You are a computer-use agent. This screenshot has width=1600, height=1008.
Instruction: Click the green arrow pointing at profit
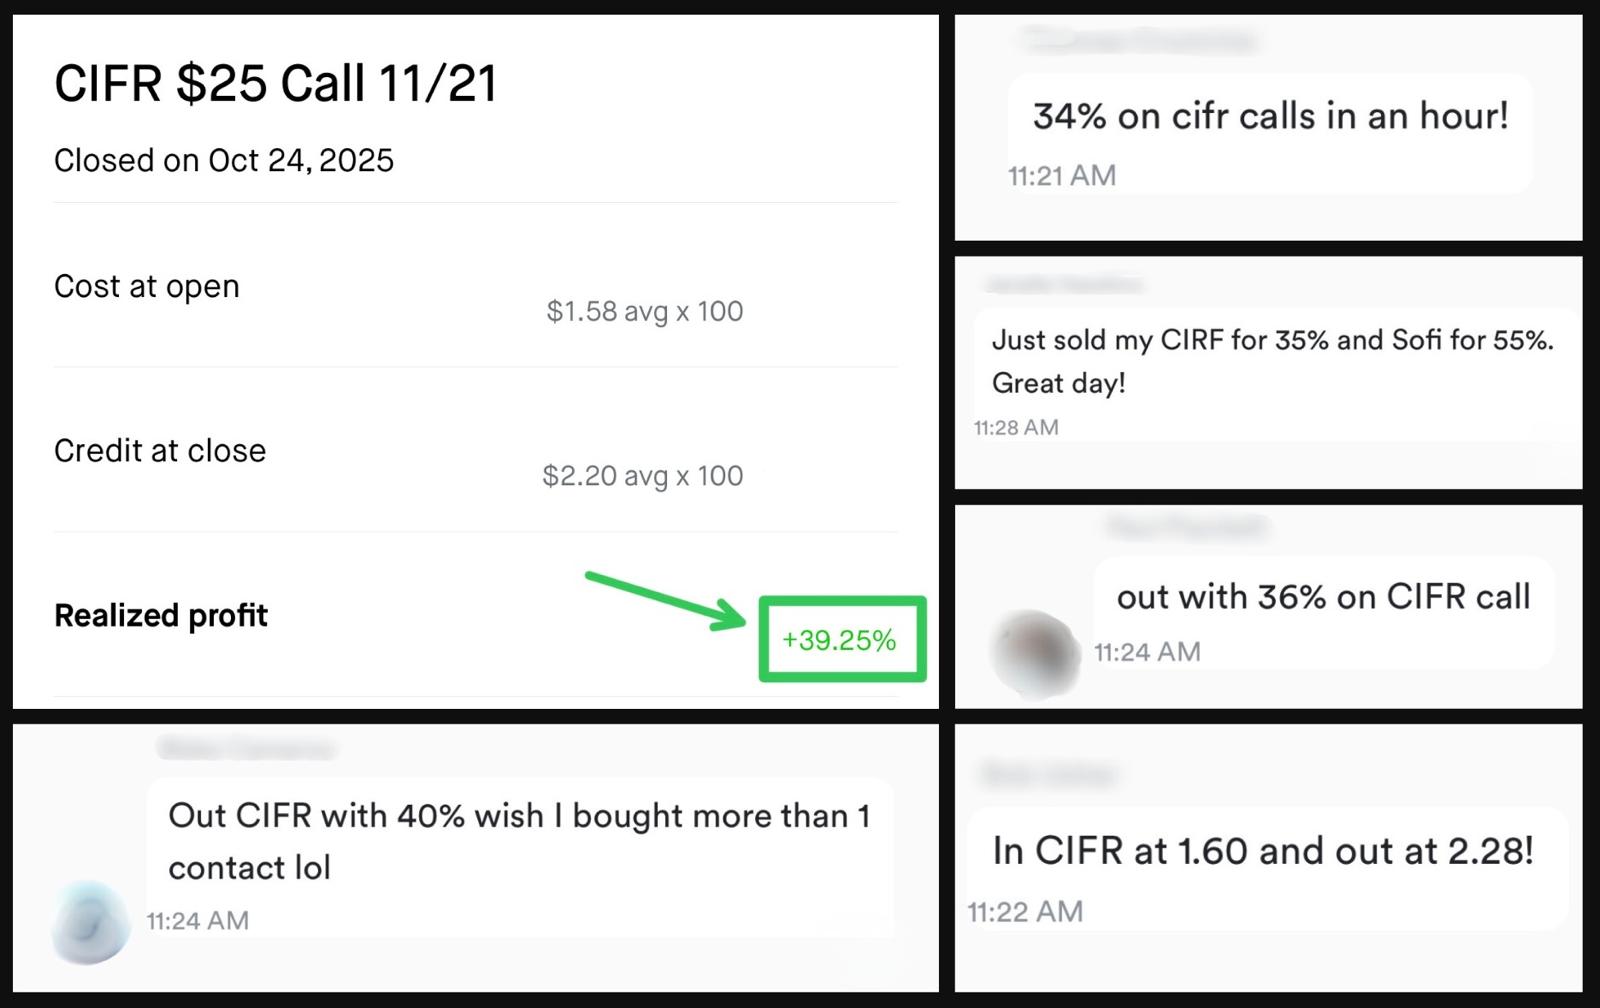click(665, 601)
